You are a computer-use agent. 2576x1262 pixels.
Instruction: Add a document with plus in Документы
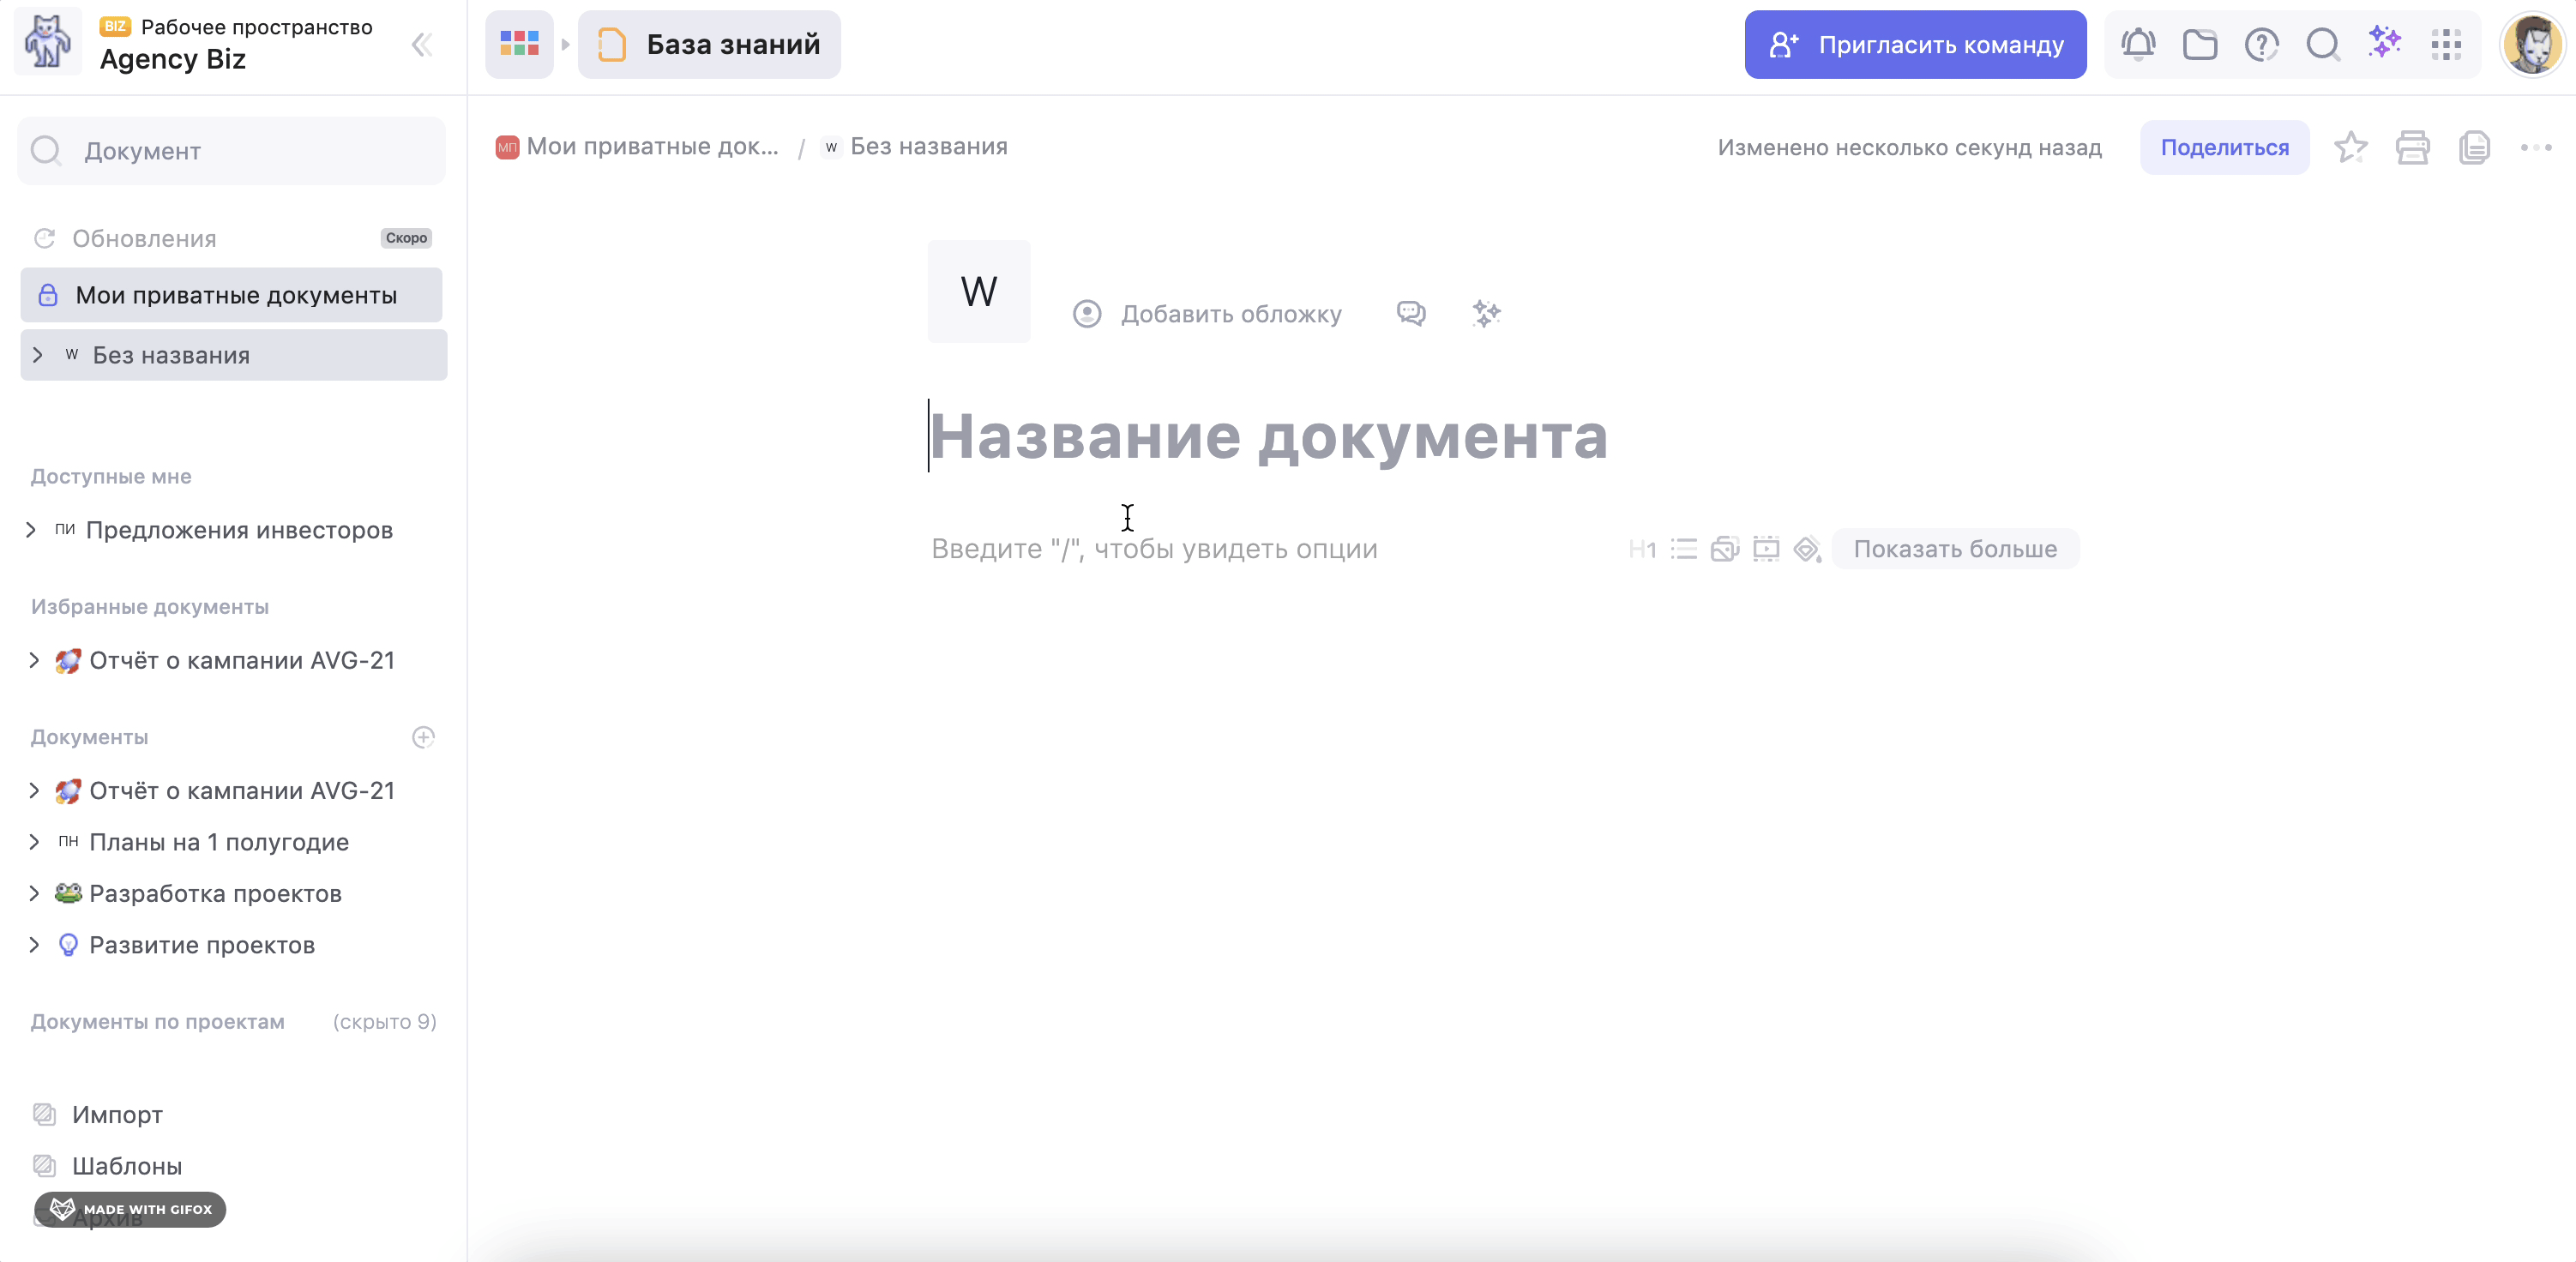423,738
